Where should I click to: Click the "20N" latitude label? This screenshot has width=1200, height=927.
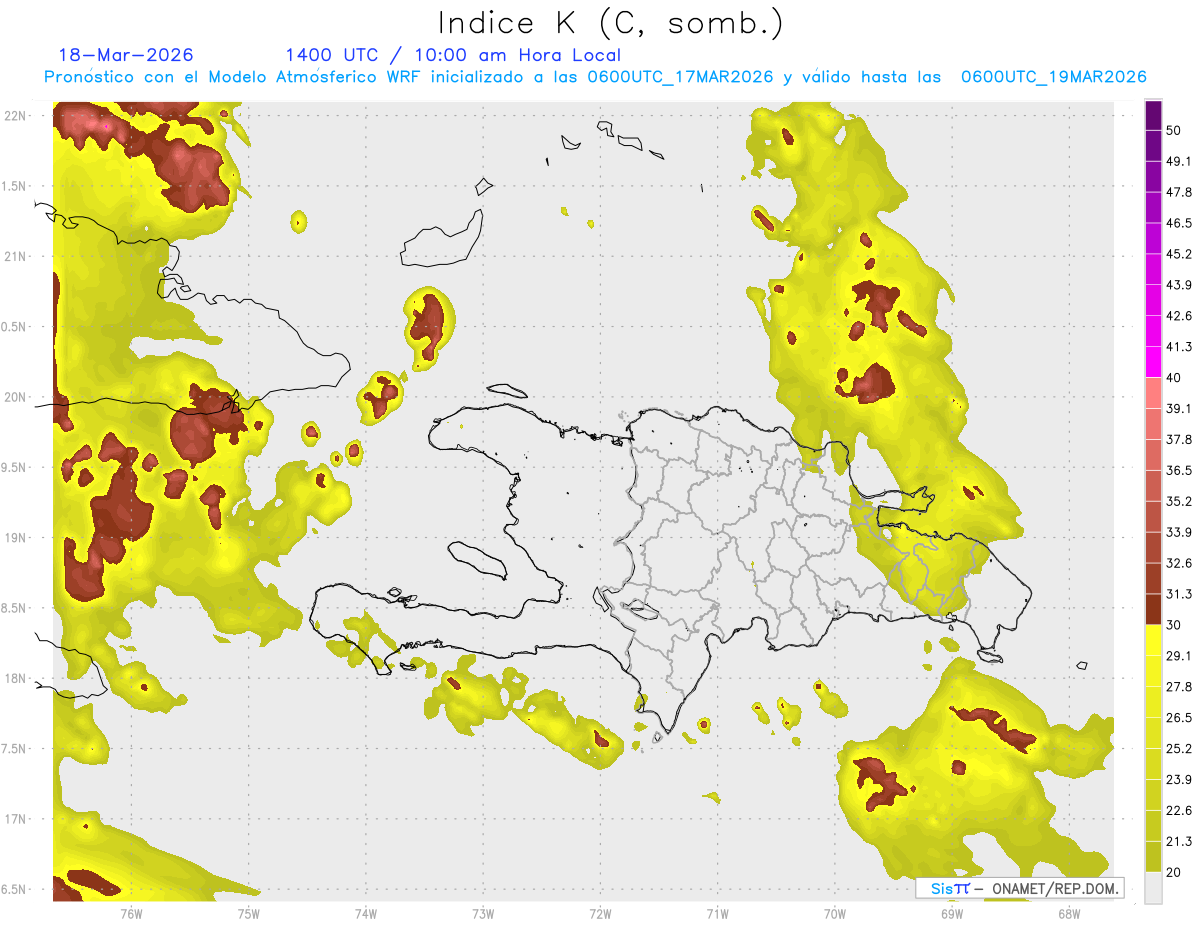17,397
